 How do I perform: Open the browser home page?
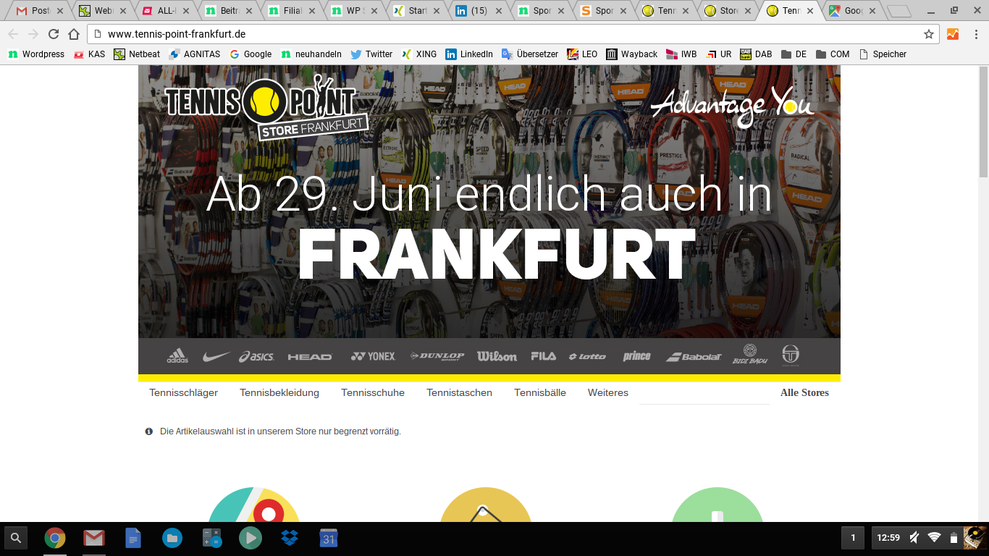pyautogui.click(x=74, y=34)
